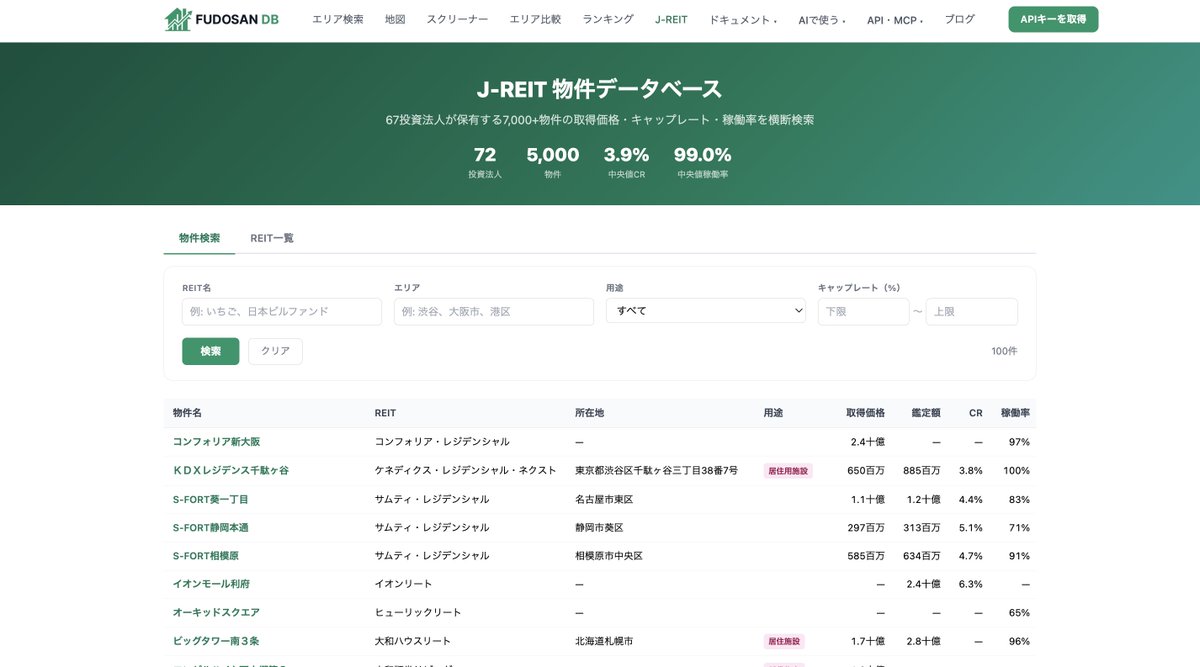Open オーキッドスクエア property link

point(216,613)
